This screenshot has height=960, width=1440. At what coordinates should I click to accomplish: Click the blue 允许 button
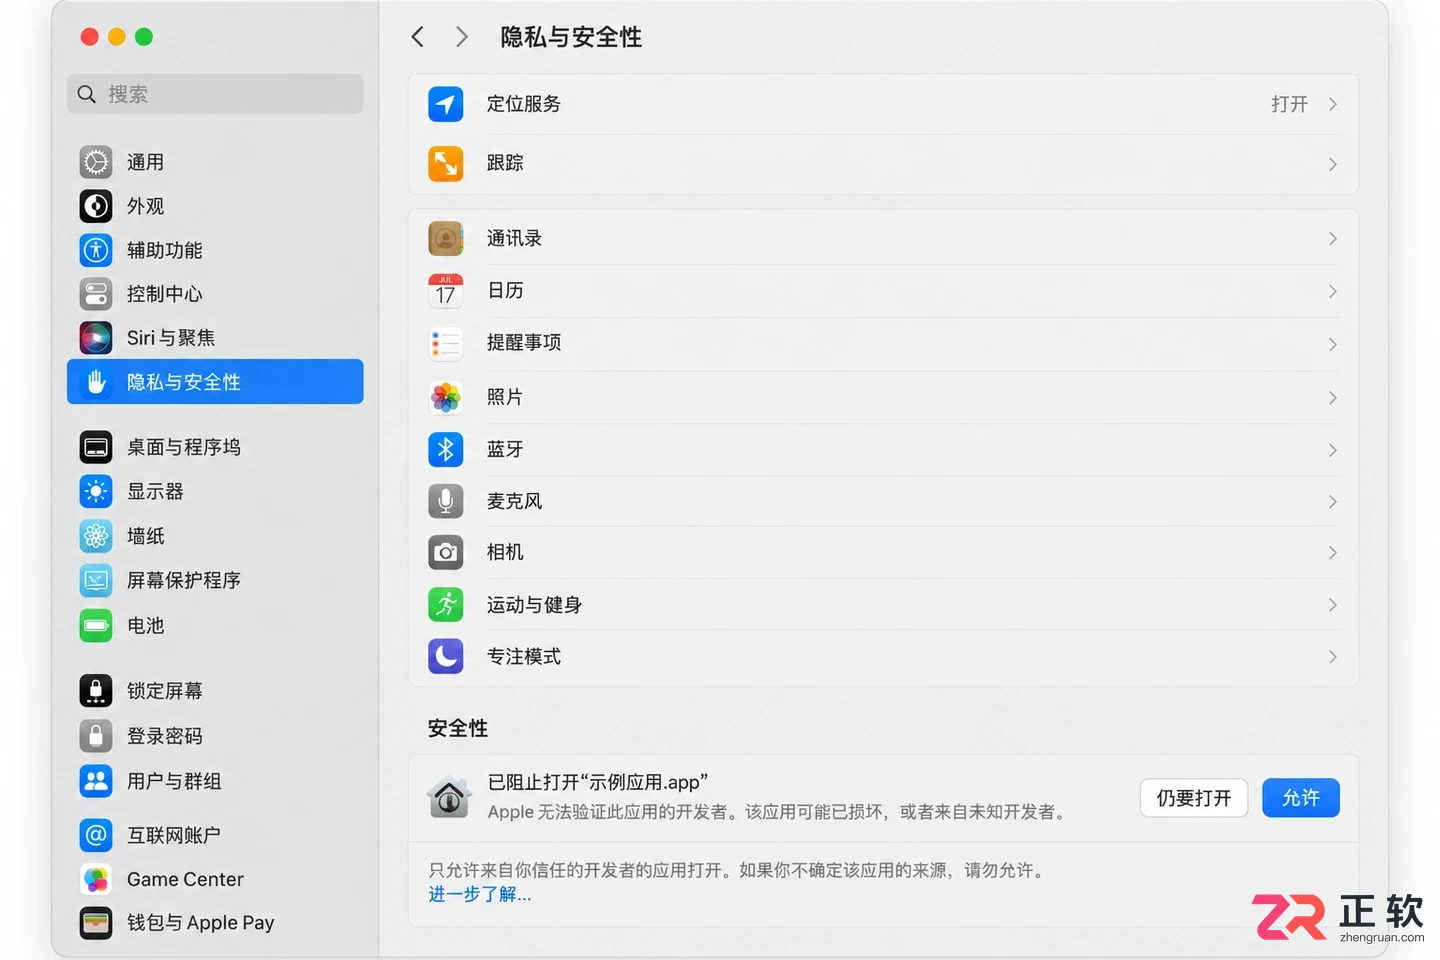click(x=1300, y=798)
